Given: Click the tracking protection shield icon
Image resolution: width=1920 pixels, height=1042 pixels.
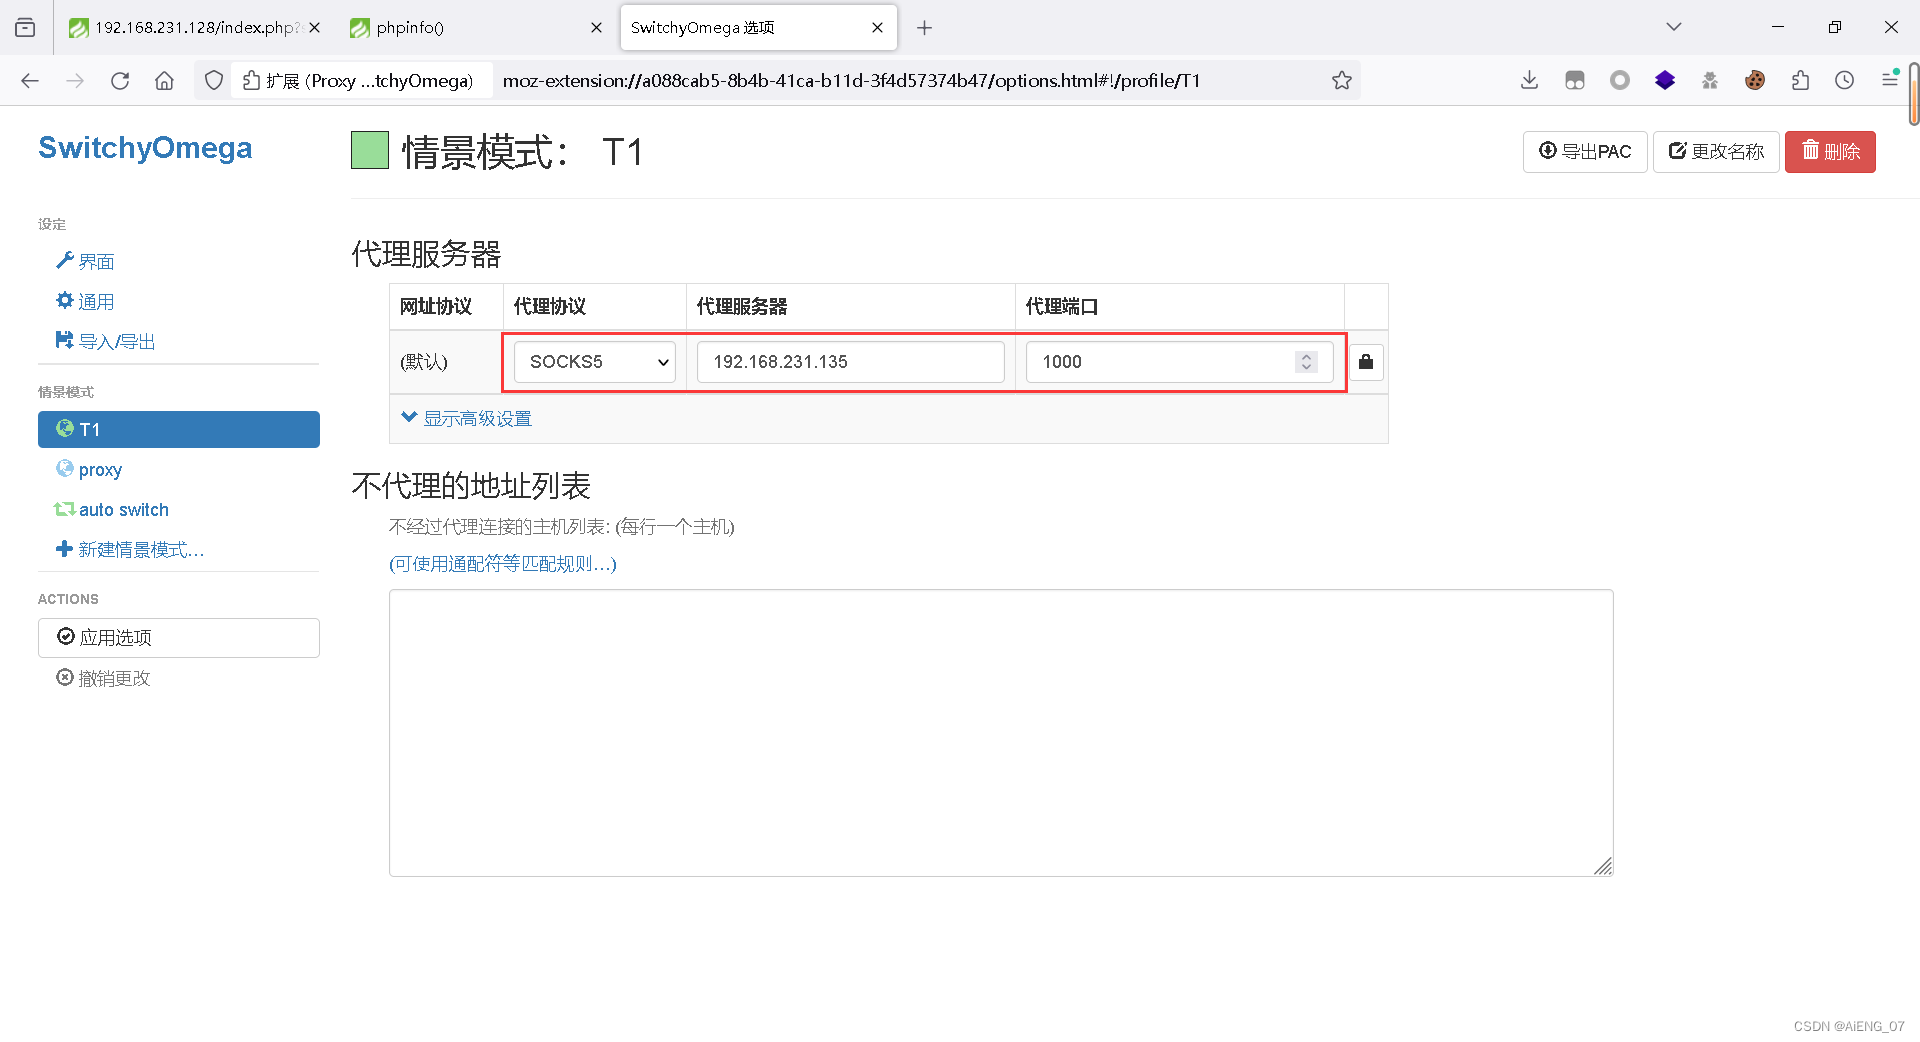Looking at the screenshot, I should [x=214, y=81].
